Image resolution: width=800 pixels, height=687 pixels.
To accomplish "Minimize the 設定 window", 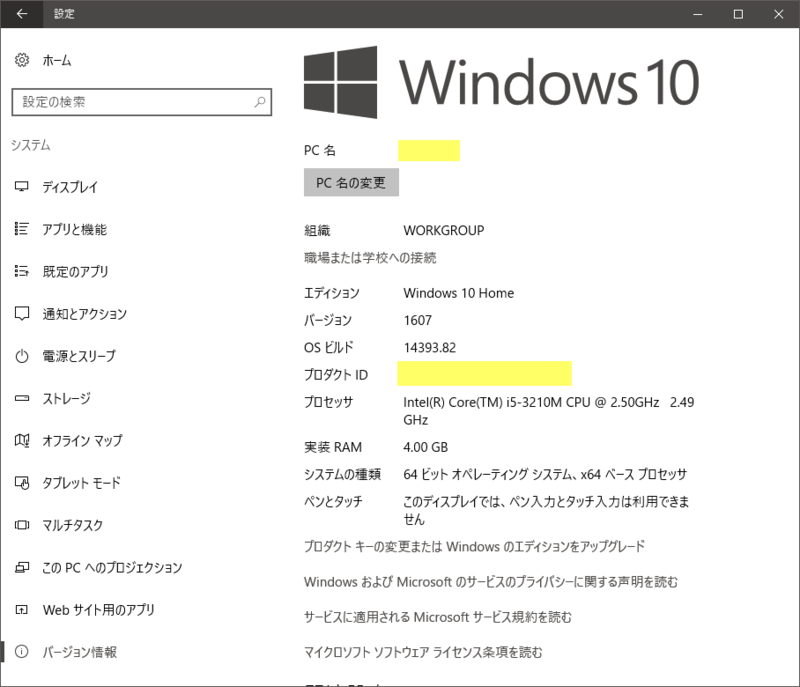I will pos(698,14).
